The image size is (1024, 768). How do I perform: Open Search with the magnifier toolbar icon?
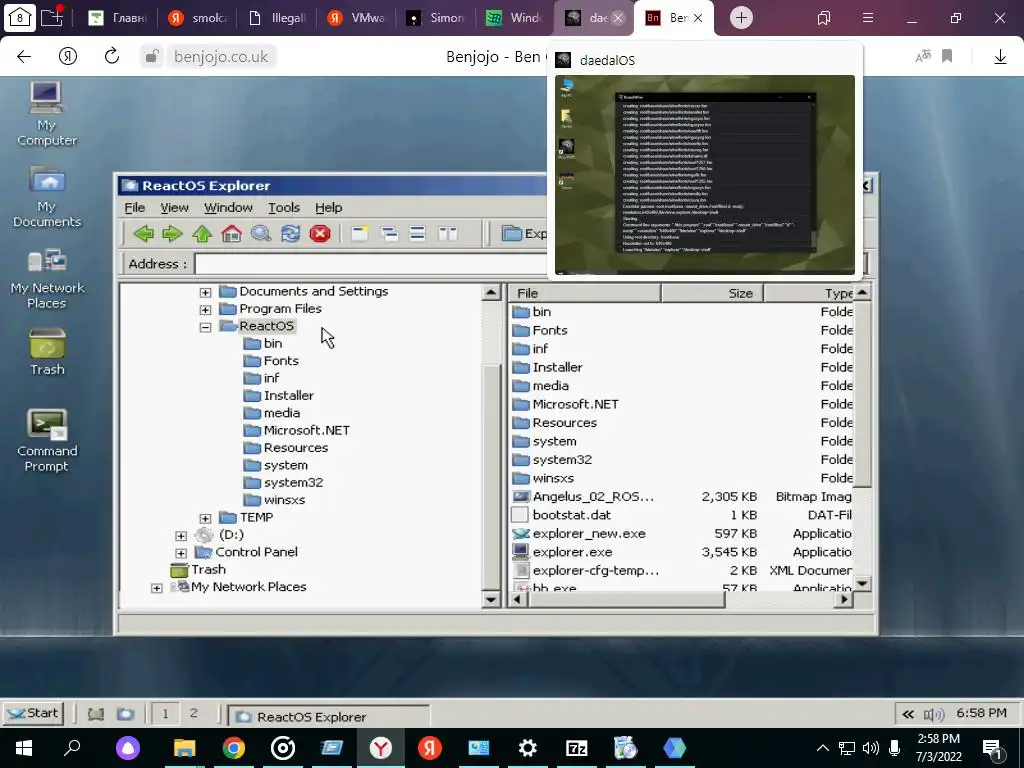click(x=261, y=234)
